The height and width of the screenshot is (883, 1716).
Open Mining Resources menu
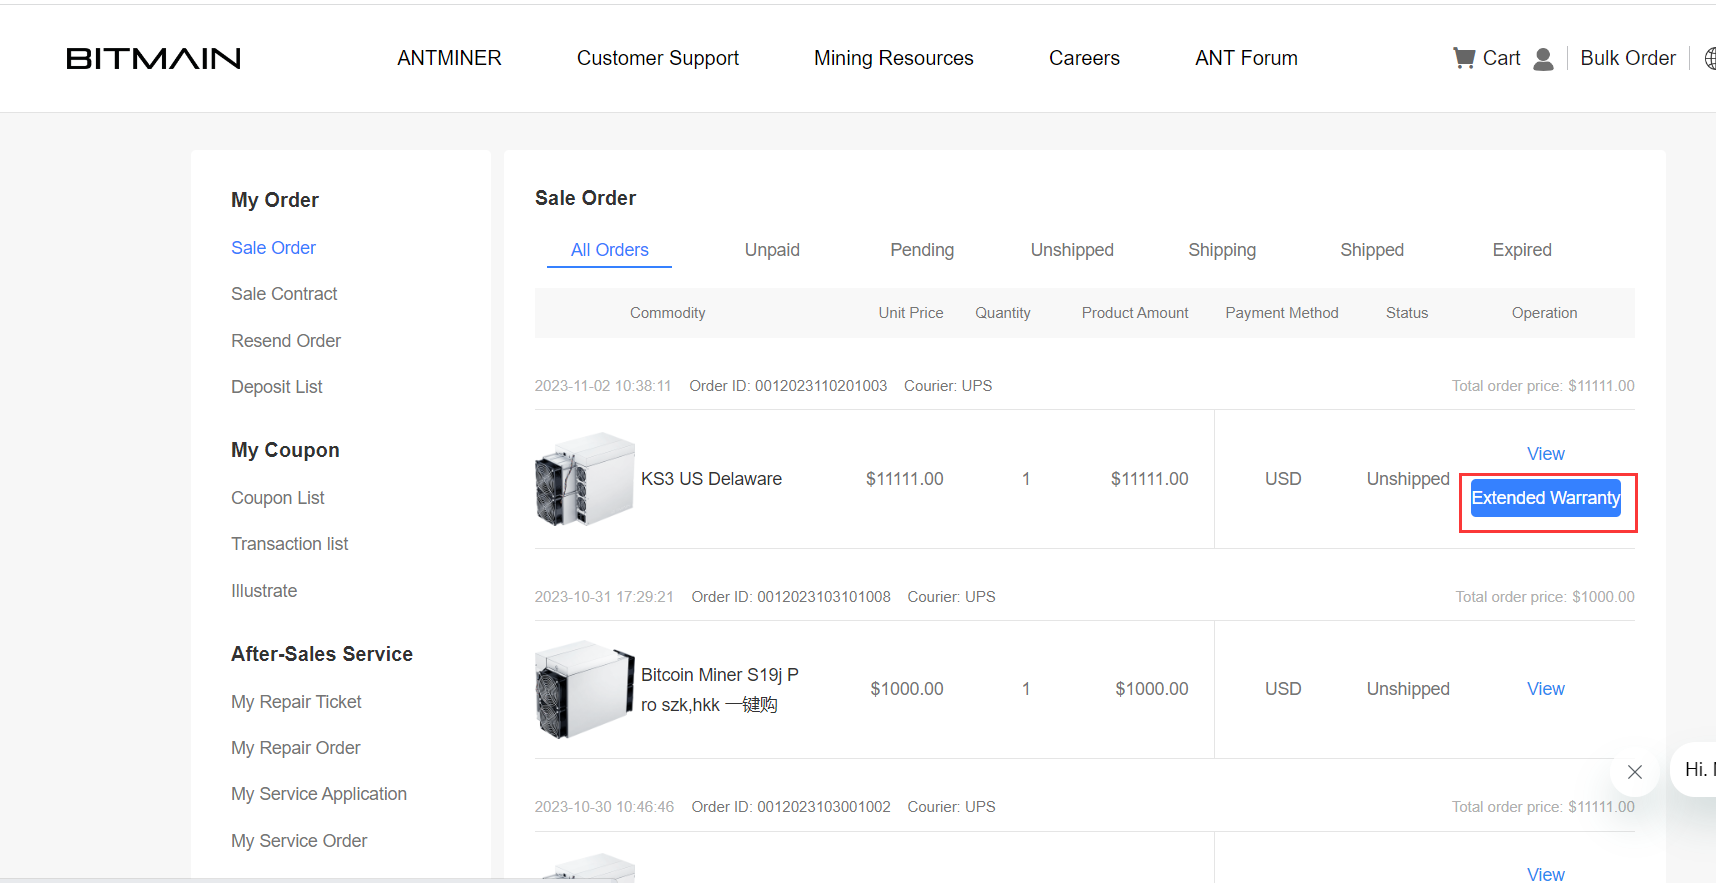(x=894, y=58)
